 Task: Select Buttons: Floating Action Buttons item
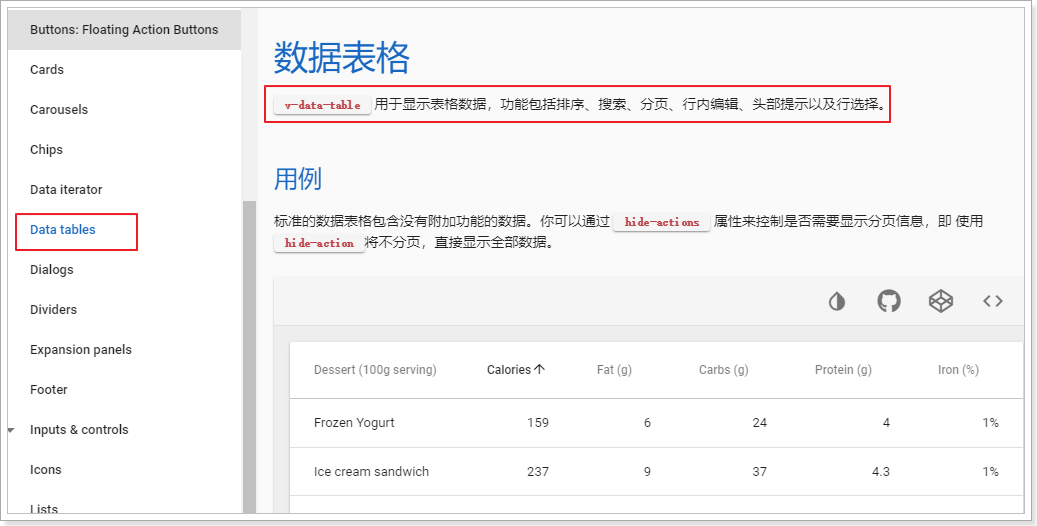124,30
